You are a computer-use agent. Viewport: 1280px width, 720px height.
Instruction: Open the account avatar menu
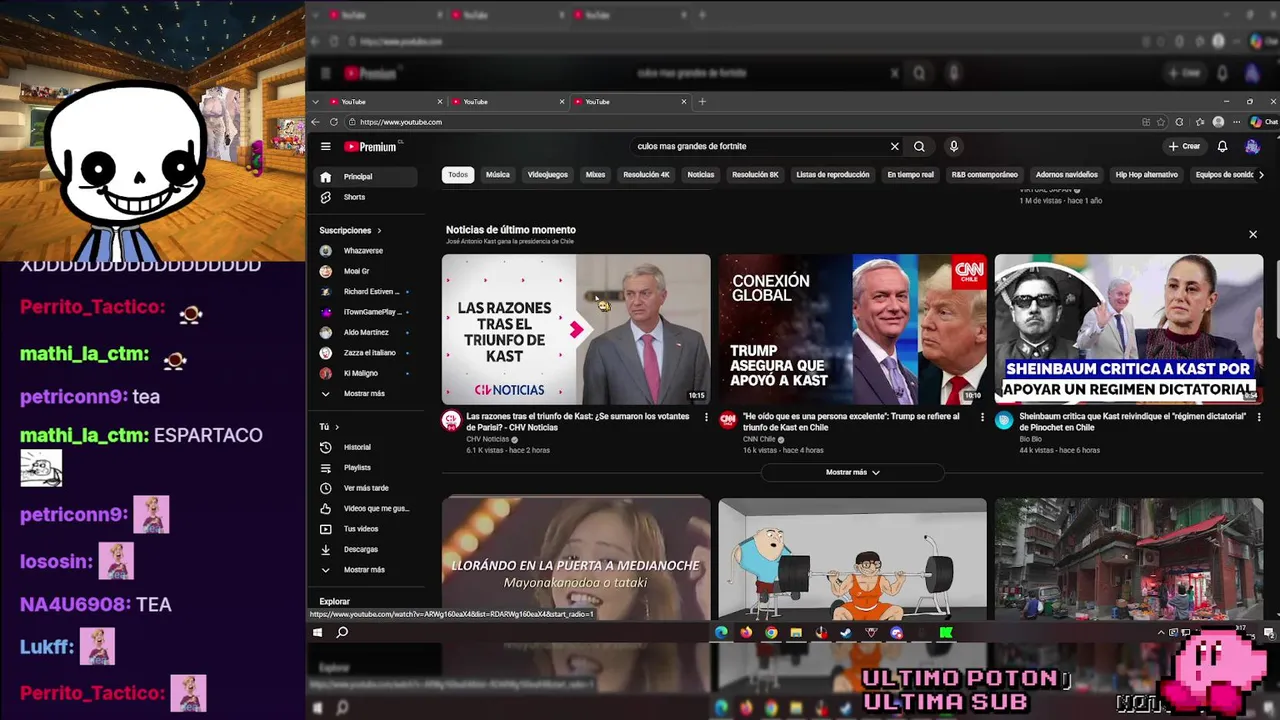point(1252,146)
